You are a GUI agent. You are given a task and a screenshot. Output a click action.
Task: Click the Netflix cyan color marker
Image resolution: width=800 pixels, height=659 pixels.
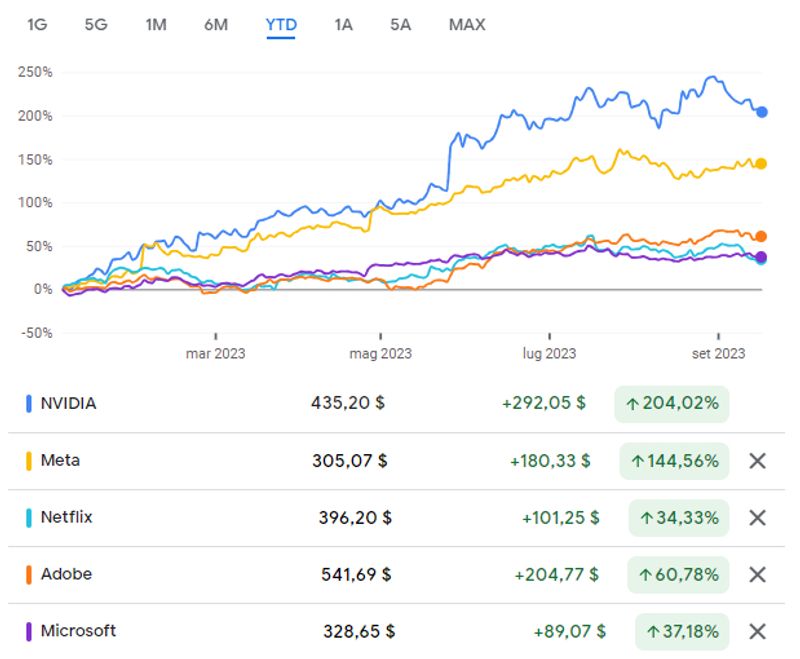click(30, 518)
